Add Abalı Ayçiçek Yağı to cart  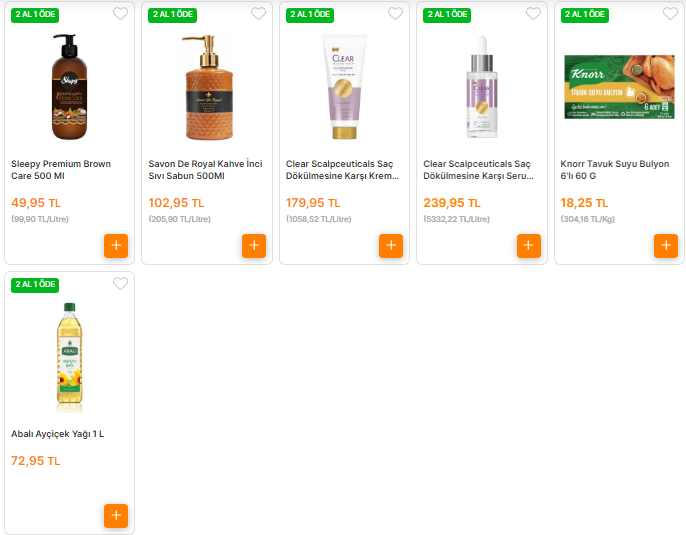[x=116, y=515]
